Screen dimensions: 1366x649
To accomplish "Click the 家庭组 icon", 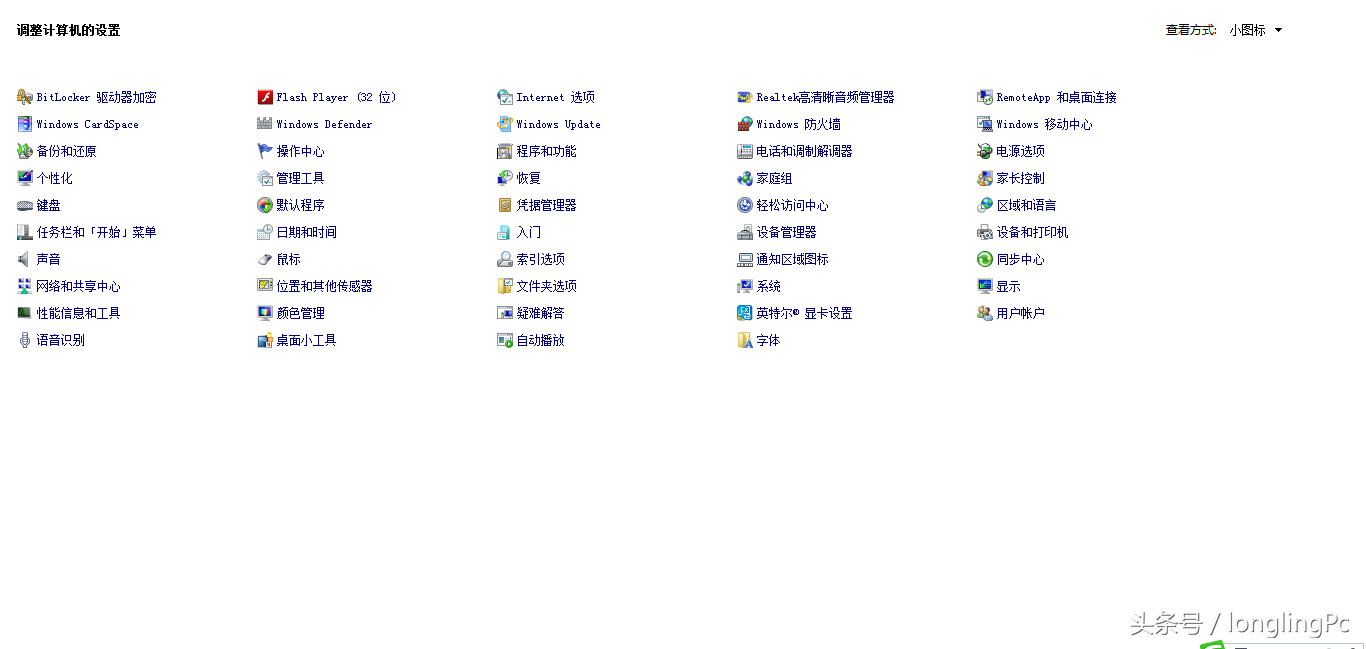I will click(745, 178).
